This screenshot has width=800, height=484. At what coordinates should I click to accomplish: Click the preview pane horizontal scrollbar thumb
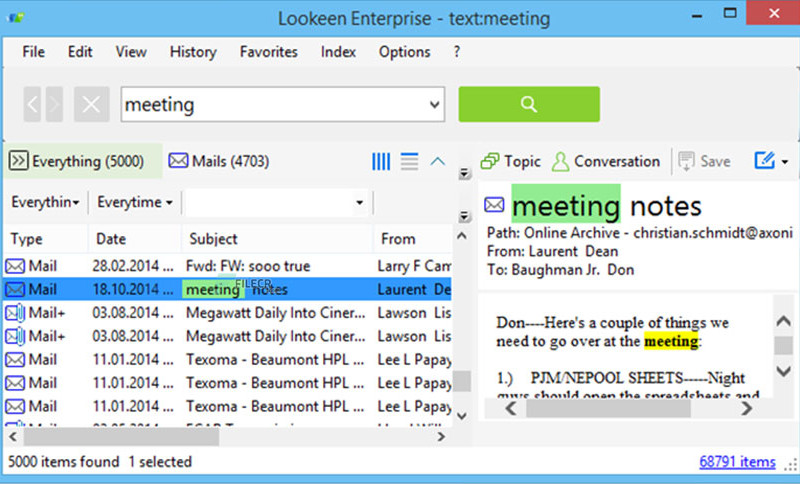[x=608, y=408]
